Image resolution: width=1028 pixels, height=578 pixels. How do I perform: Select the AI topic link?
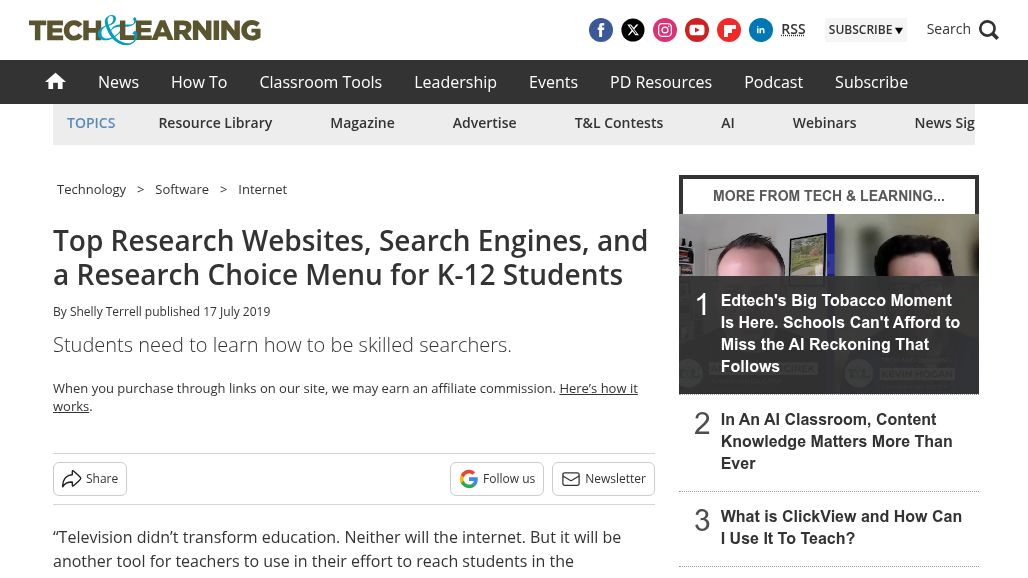tap(728, 123)
